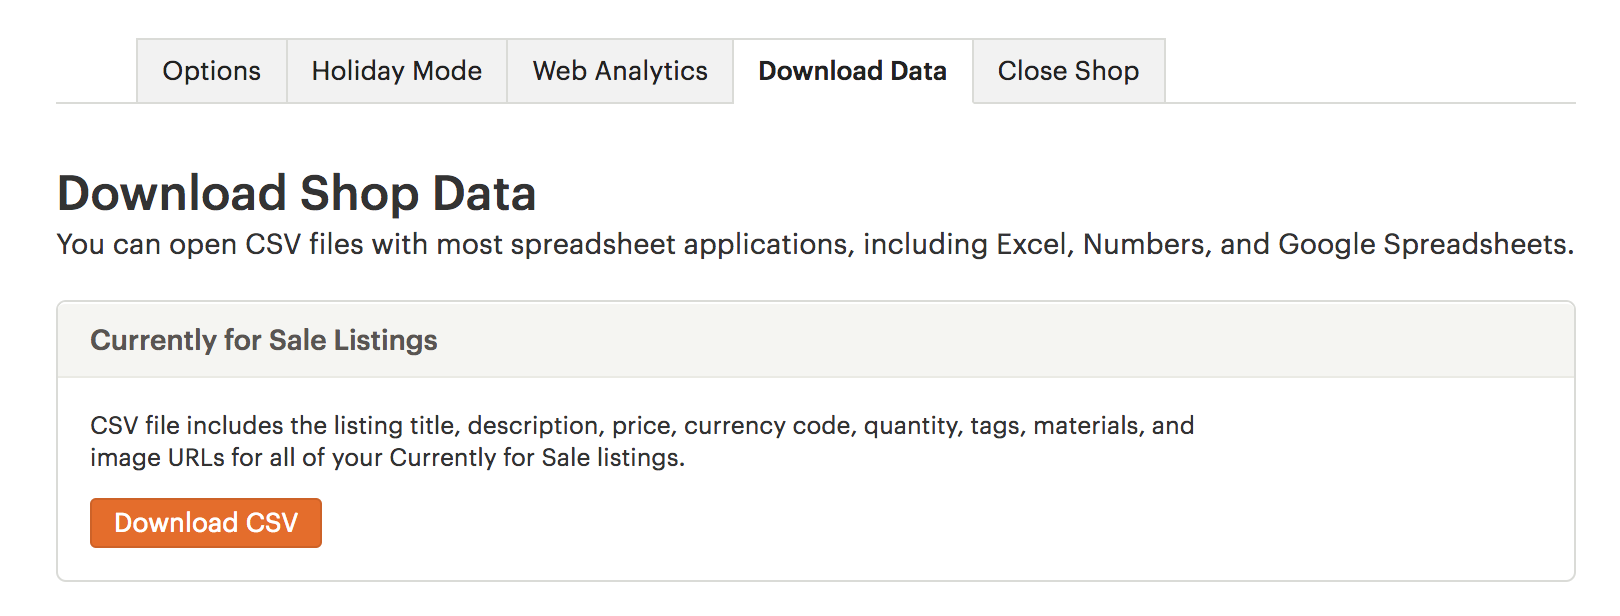Go to the Close Shop tab
Screen dimensions: 1620x616
coord(1068,71)
